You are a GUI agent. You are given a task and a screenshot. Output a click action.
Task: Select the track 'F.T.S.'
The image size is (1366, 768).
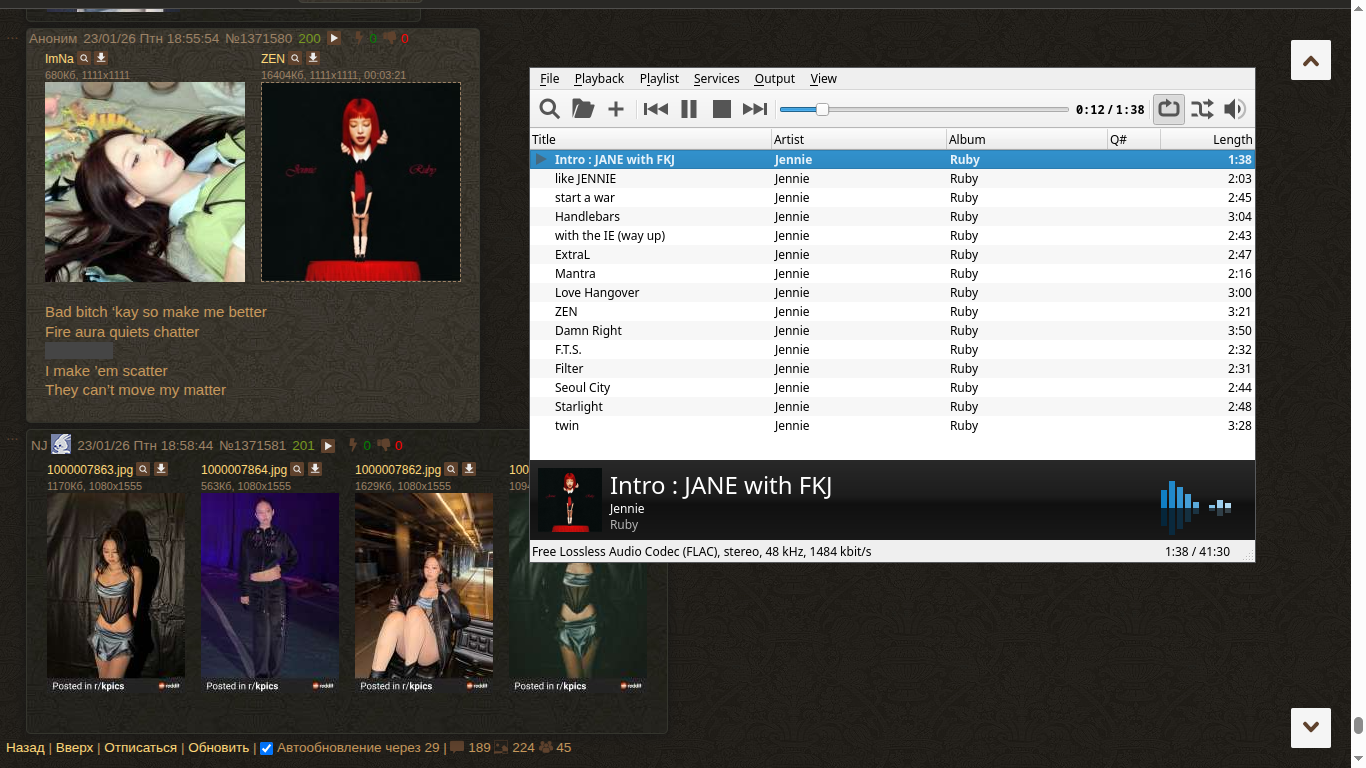[892, 350]
